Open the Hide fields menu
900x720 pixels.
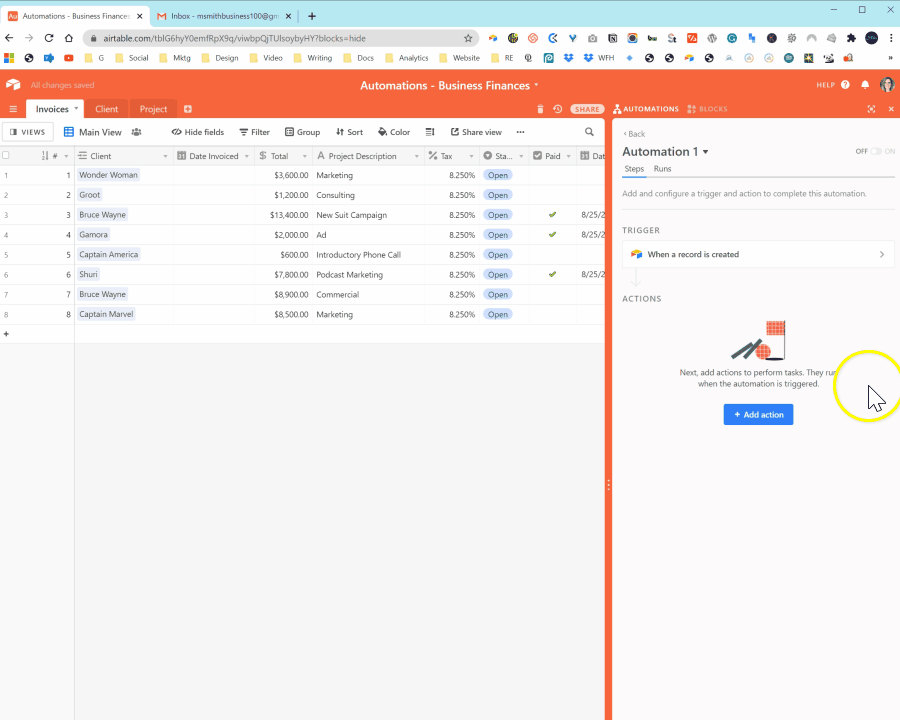click(197, 131)
